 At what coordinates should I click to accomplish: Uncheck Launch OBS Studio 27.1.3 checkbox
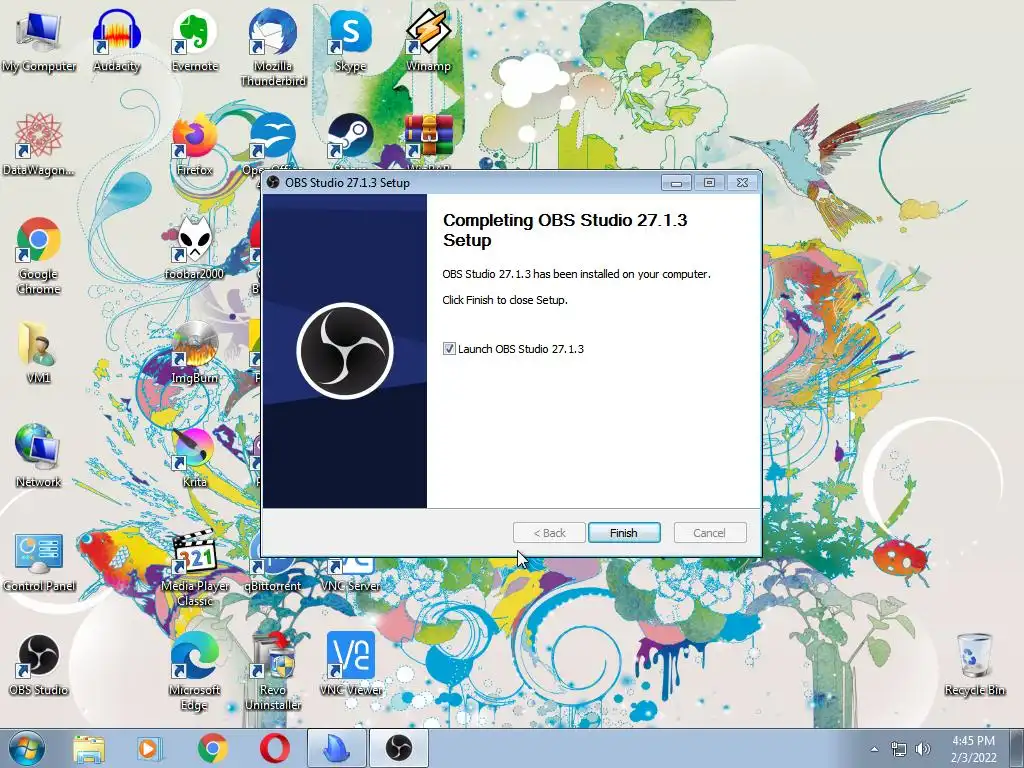point(449,349)
